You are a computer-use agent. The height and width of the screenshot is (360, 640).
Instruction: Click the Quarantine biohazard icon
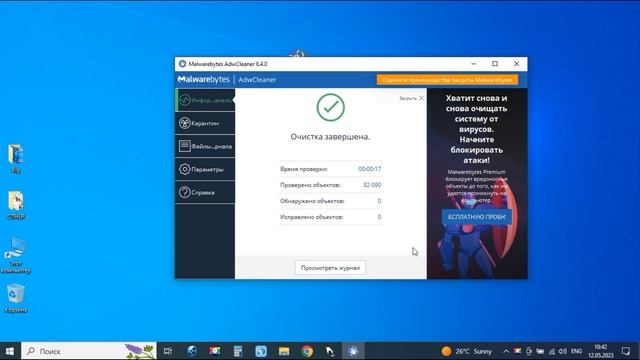pyautogui.click(x=184, y=123)
